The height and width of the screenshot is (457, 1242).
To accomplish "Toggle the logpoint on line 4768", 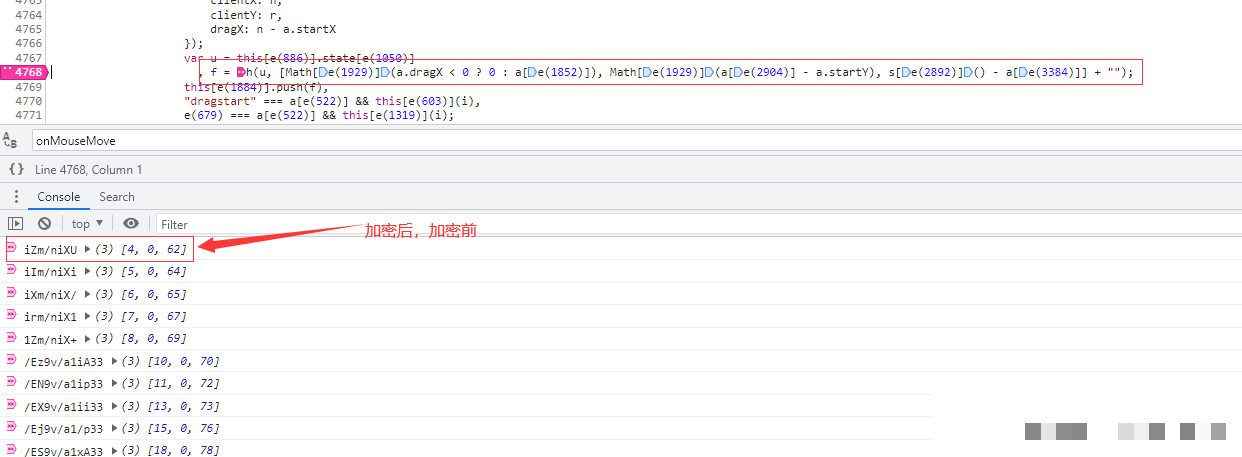I will 23,72.
